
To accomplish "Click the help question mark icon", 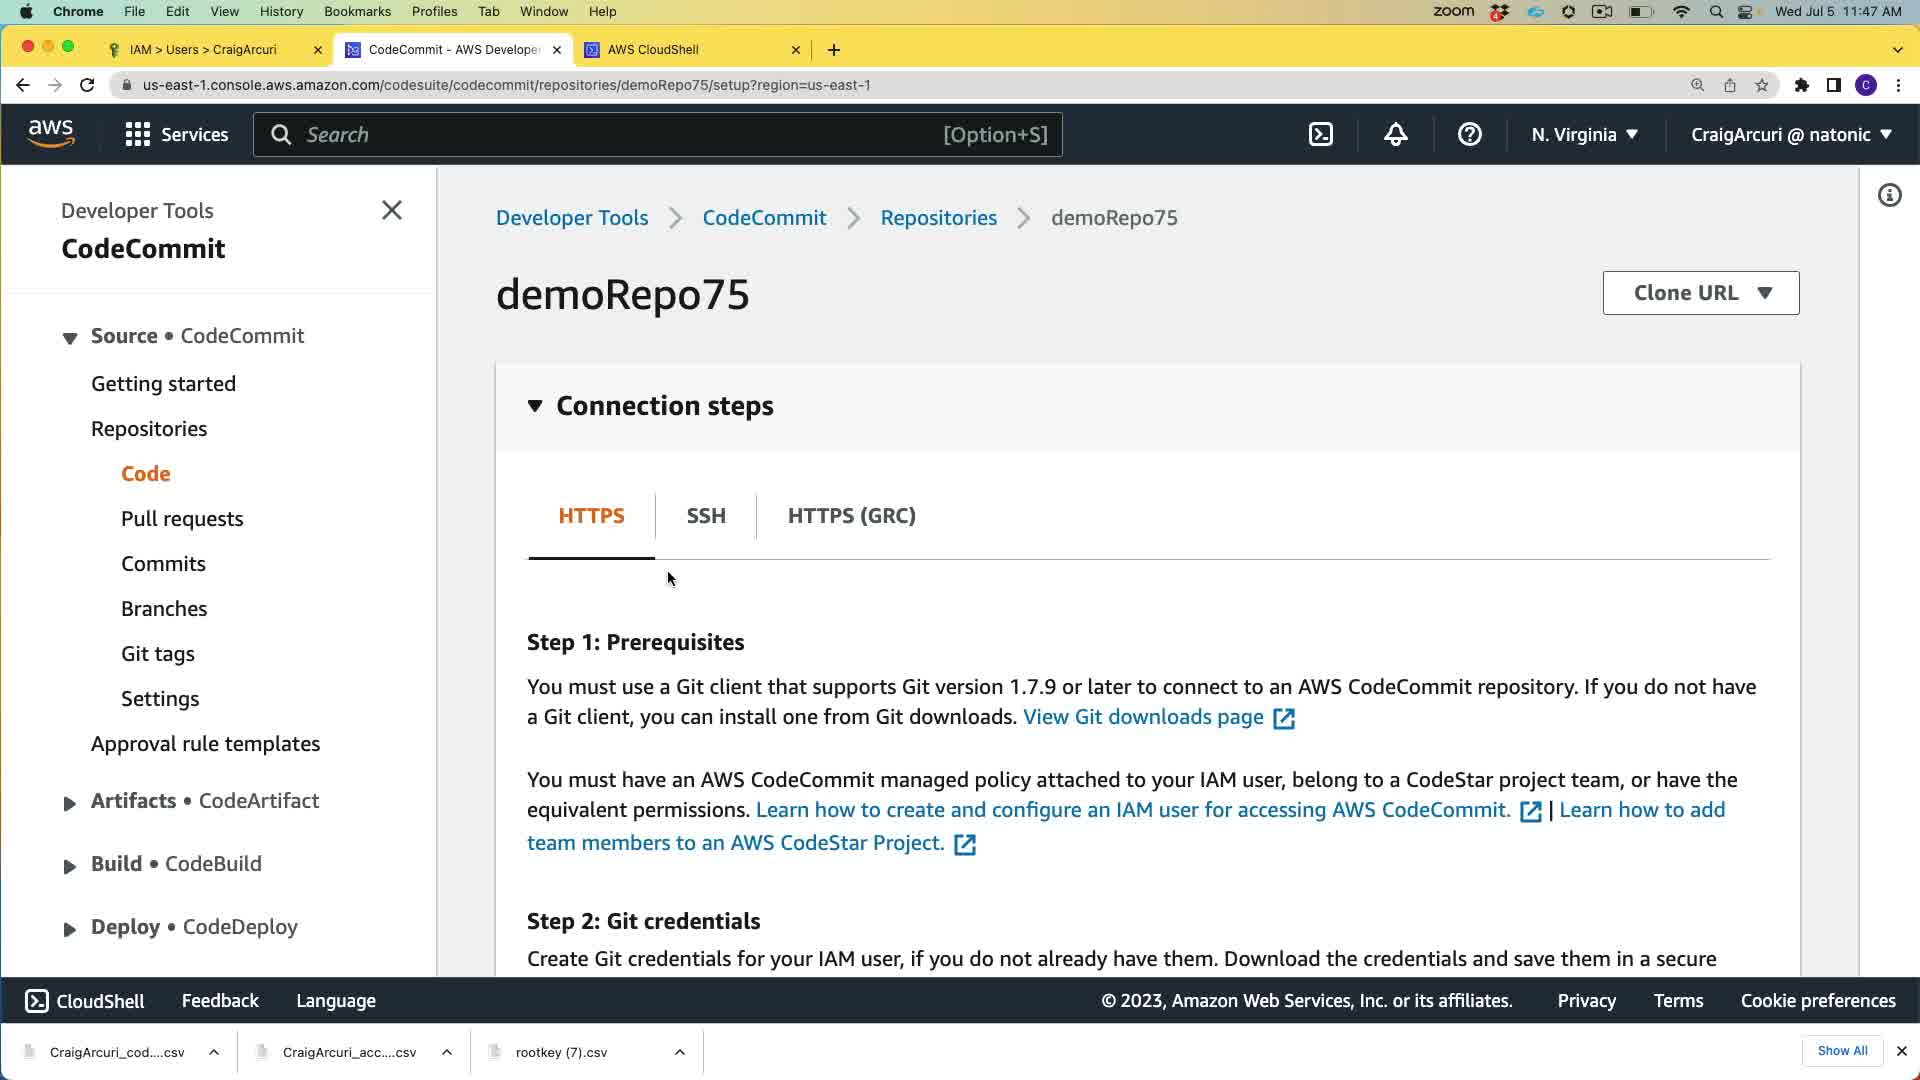I will click(x=1469, y=134).
